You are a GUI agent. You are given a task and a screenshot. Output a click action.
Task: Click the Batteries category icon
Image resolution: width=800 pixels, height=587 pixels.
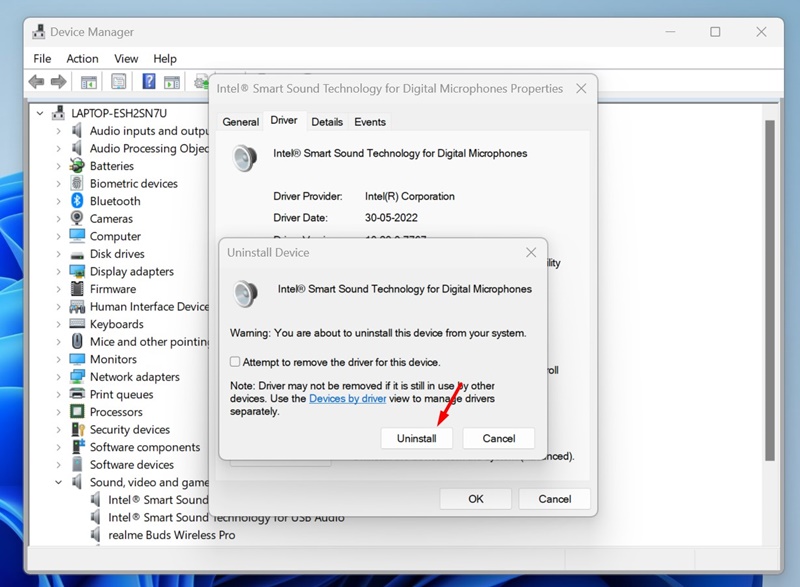[x=77, y=166]
